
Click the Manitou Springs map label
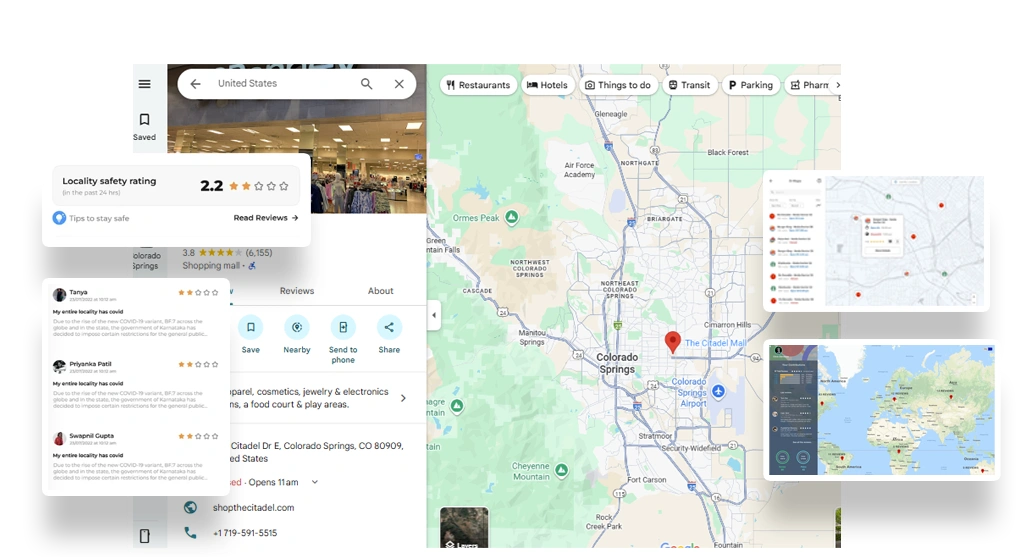pyautogui.click(x=532, y=337)
